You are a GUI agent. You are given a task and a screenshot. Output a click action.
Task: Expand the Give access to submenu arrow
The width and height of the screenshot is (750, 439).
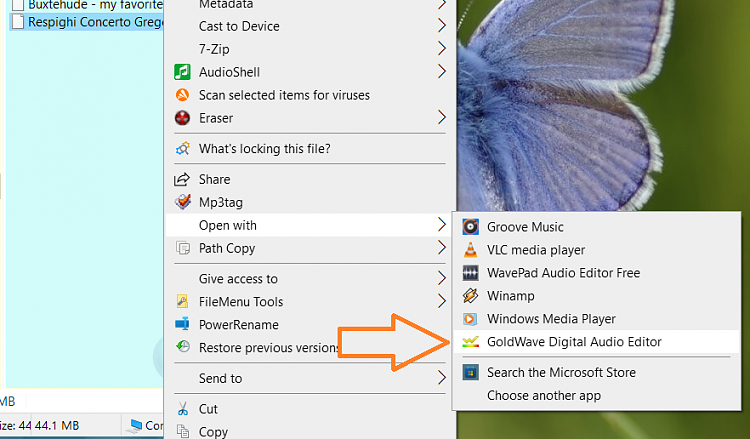(442, 279)
